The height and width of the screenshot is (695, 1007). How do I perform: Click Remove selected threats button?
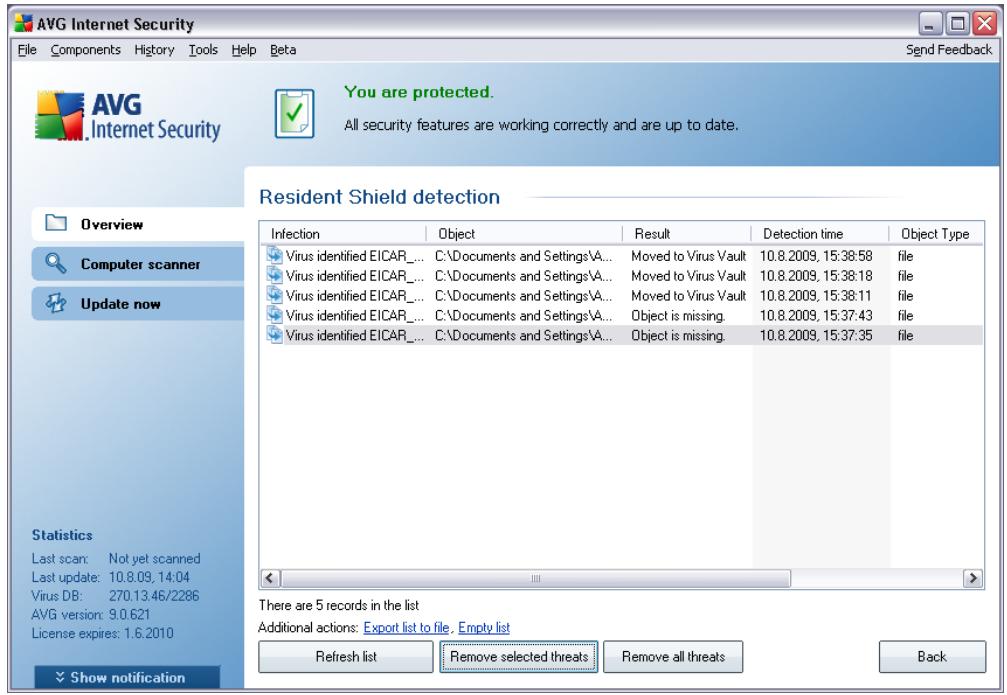(519, 656)
